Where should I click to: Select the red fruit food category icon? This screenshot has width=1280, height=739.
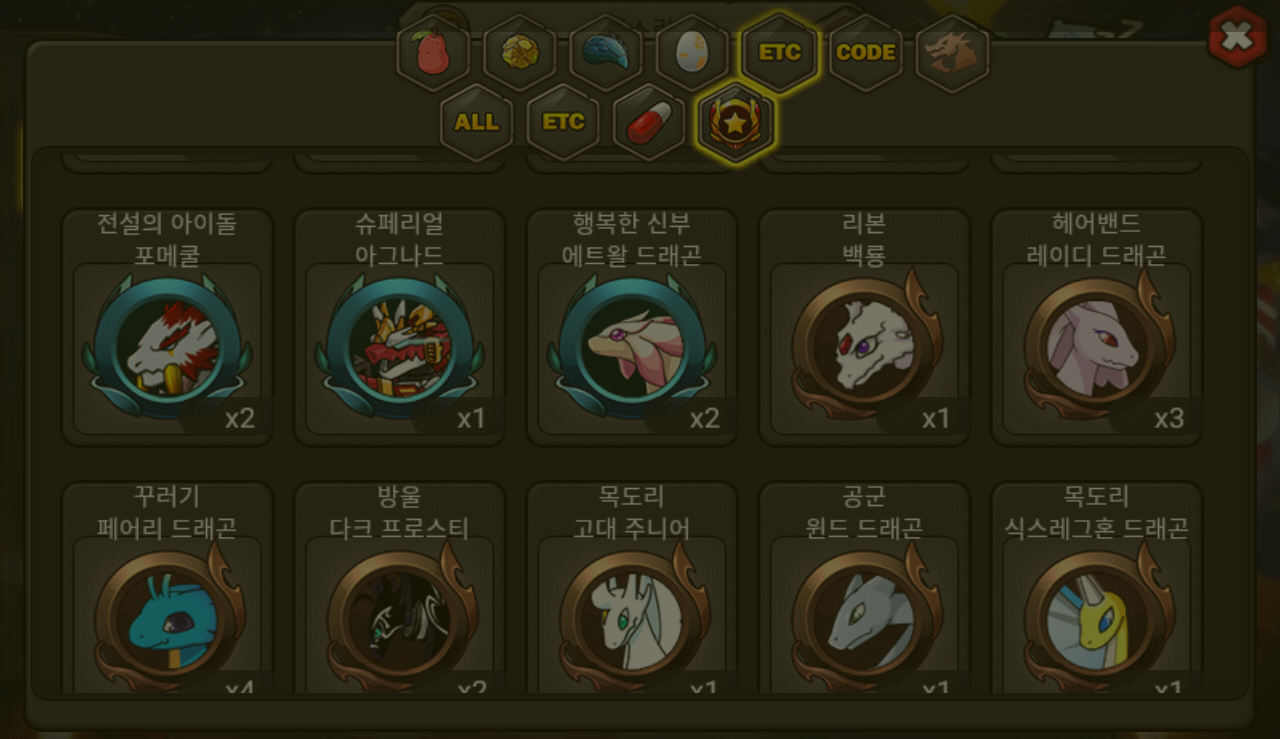433,53
